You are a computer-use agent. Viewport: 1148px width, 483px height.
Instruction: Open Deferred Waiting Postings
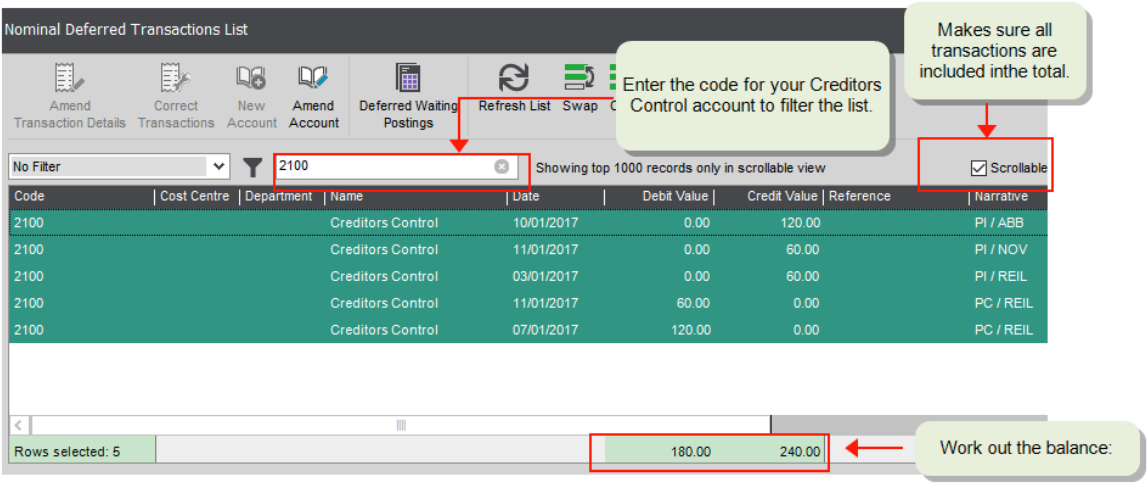click(408, 78)
